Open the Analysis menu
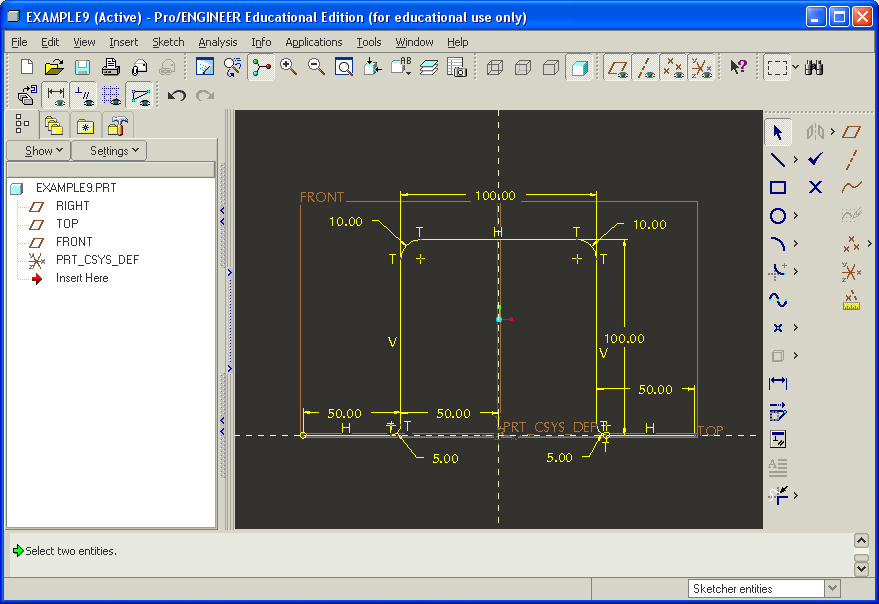The image size is (879, 604). point(217,42)
